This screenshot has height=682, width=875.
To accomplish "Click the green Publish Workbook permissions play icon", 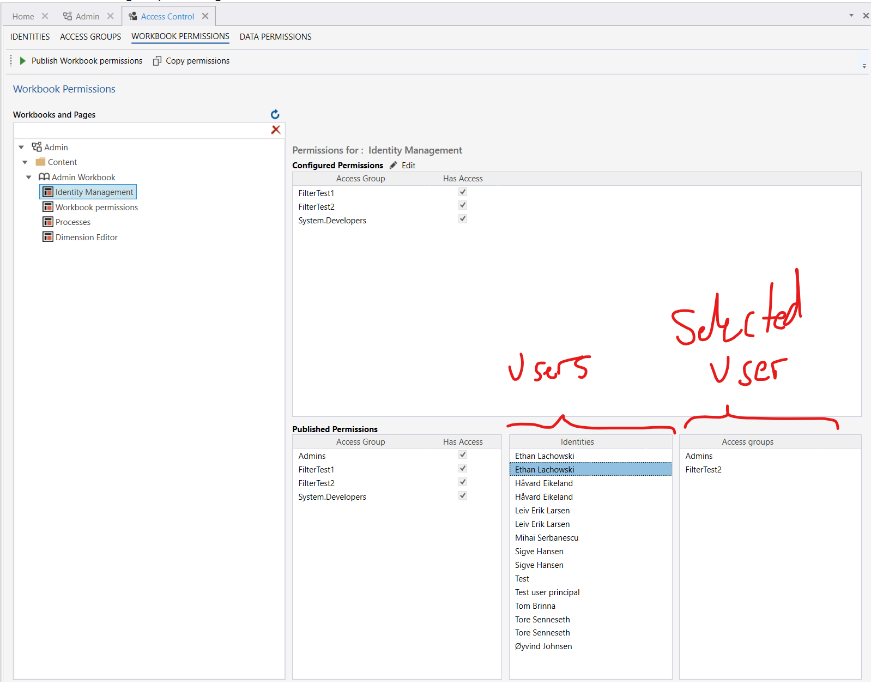I will coord(23,61).
